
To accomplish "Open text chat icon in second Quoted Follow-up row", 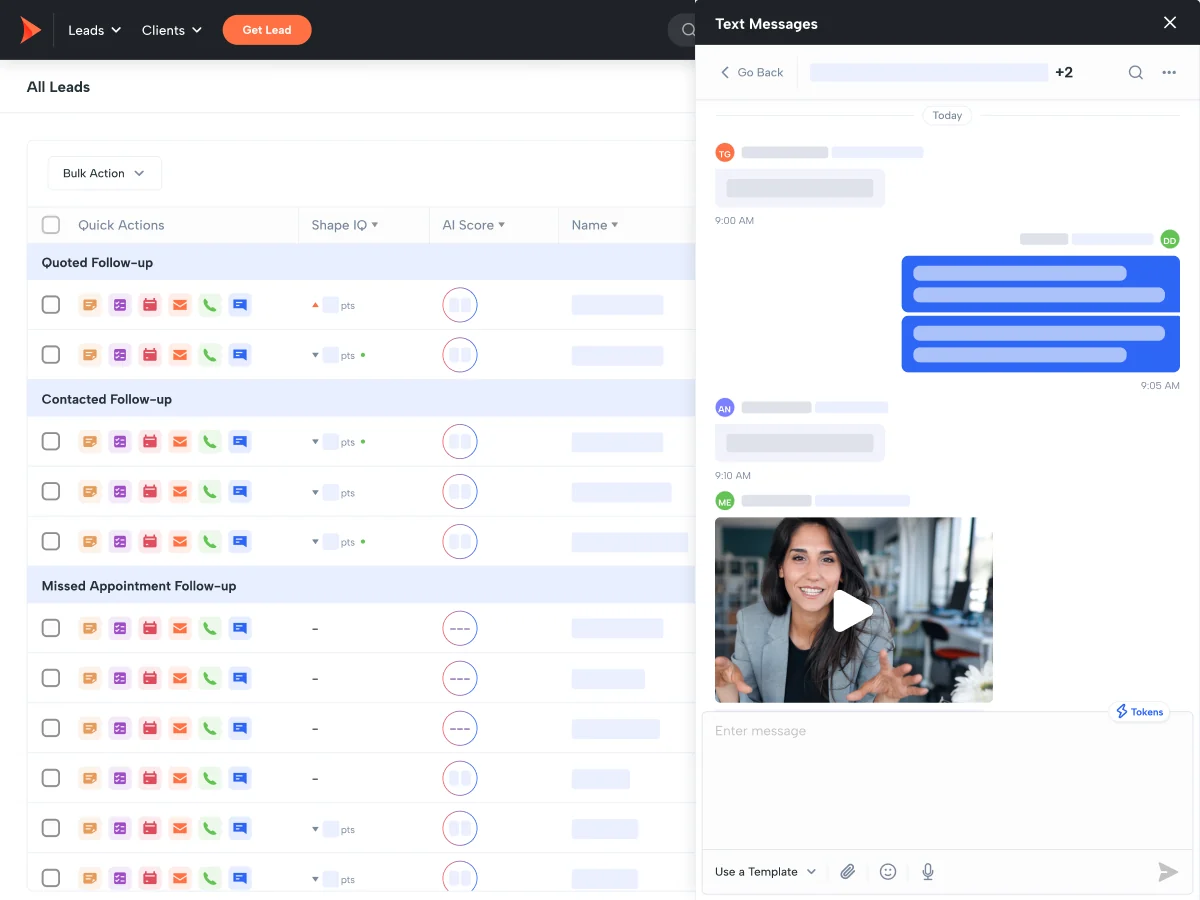I will click(x=240, y=355).
